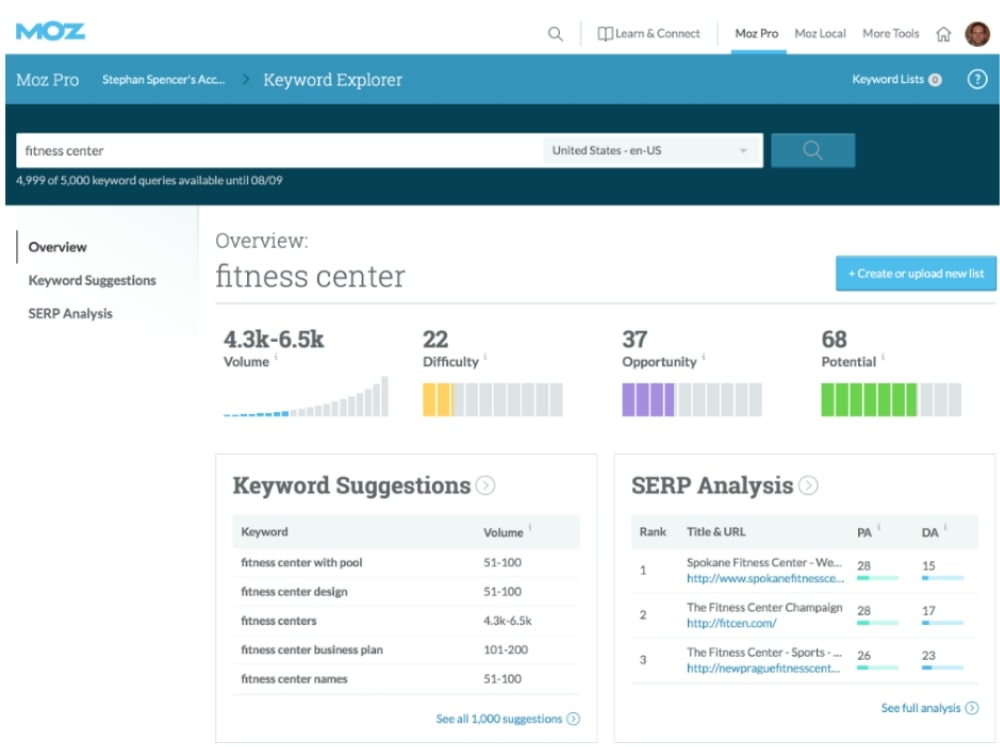The width and height of the screenshot is (1000, 747).
Task: Click the home icon in top bar
Action: point(943,34)
